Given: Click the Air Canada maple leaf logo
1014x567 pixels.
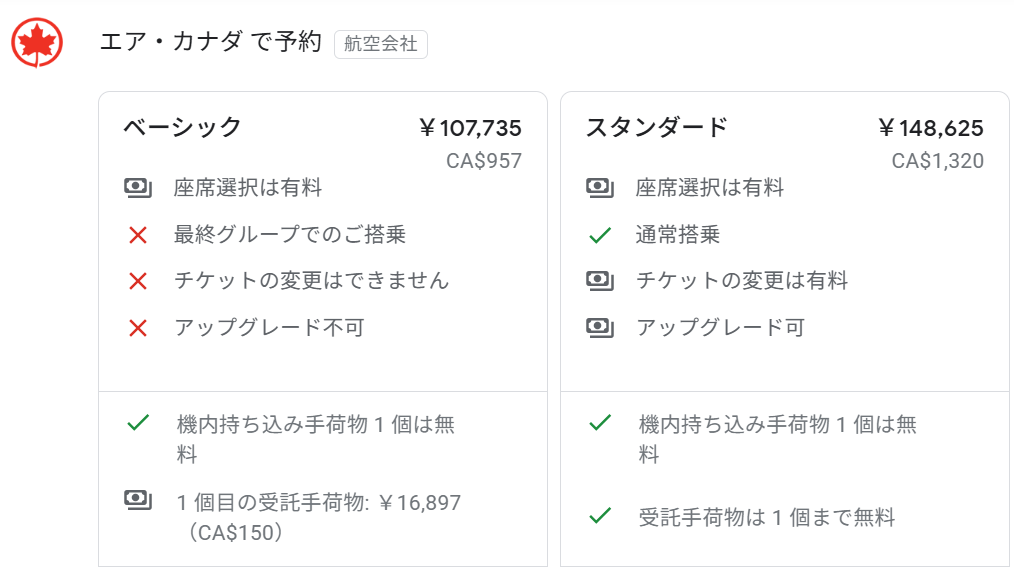Looking at the screenshot, I should click(x=37, y=43).
